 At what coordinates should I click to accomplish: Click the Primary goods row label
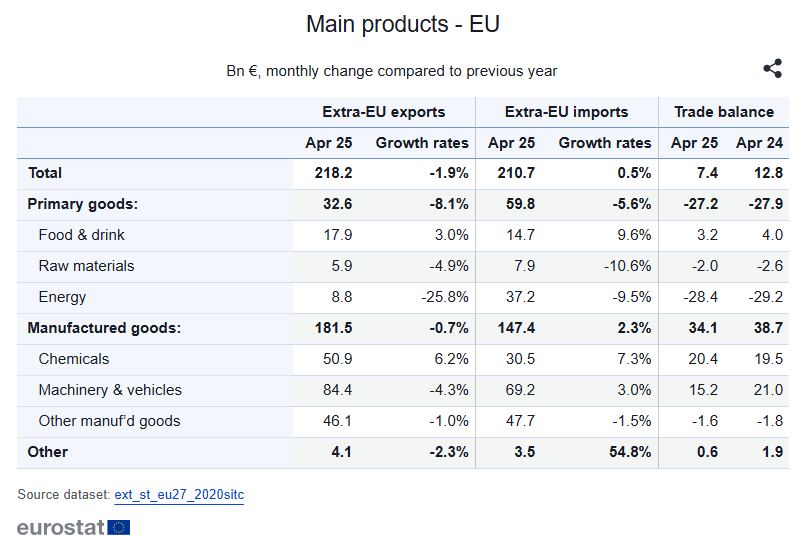click(x=83, y=204)
